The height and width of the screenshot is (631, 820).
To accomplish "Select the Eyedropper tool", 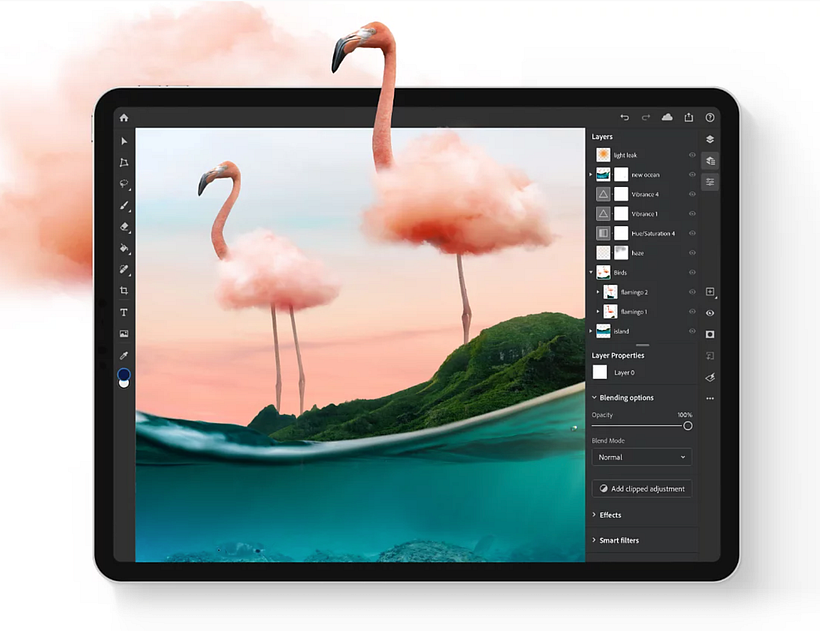I will (124, 355).
